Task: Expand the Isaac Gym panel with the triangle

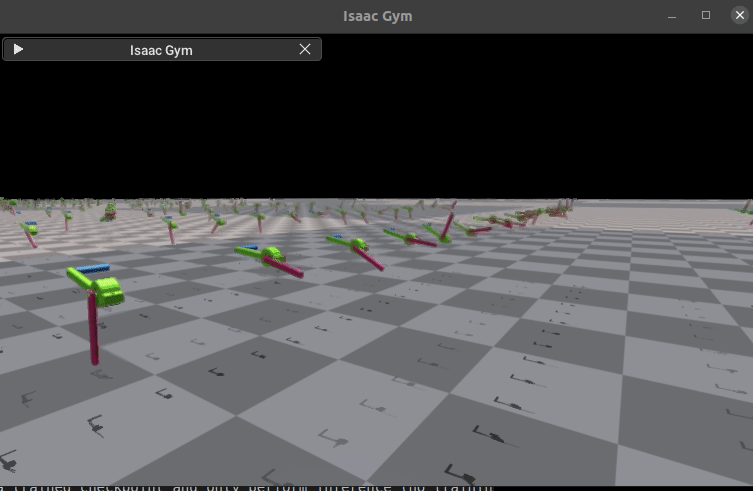Action: pos(18,49)
